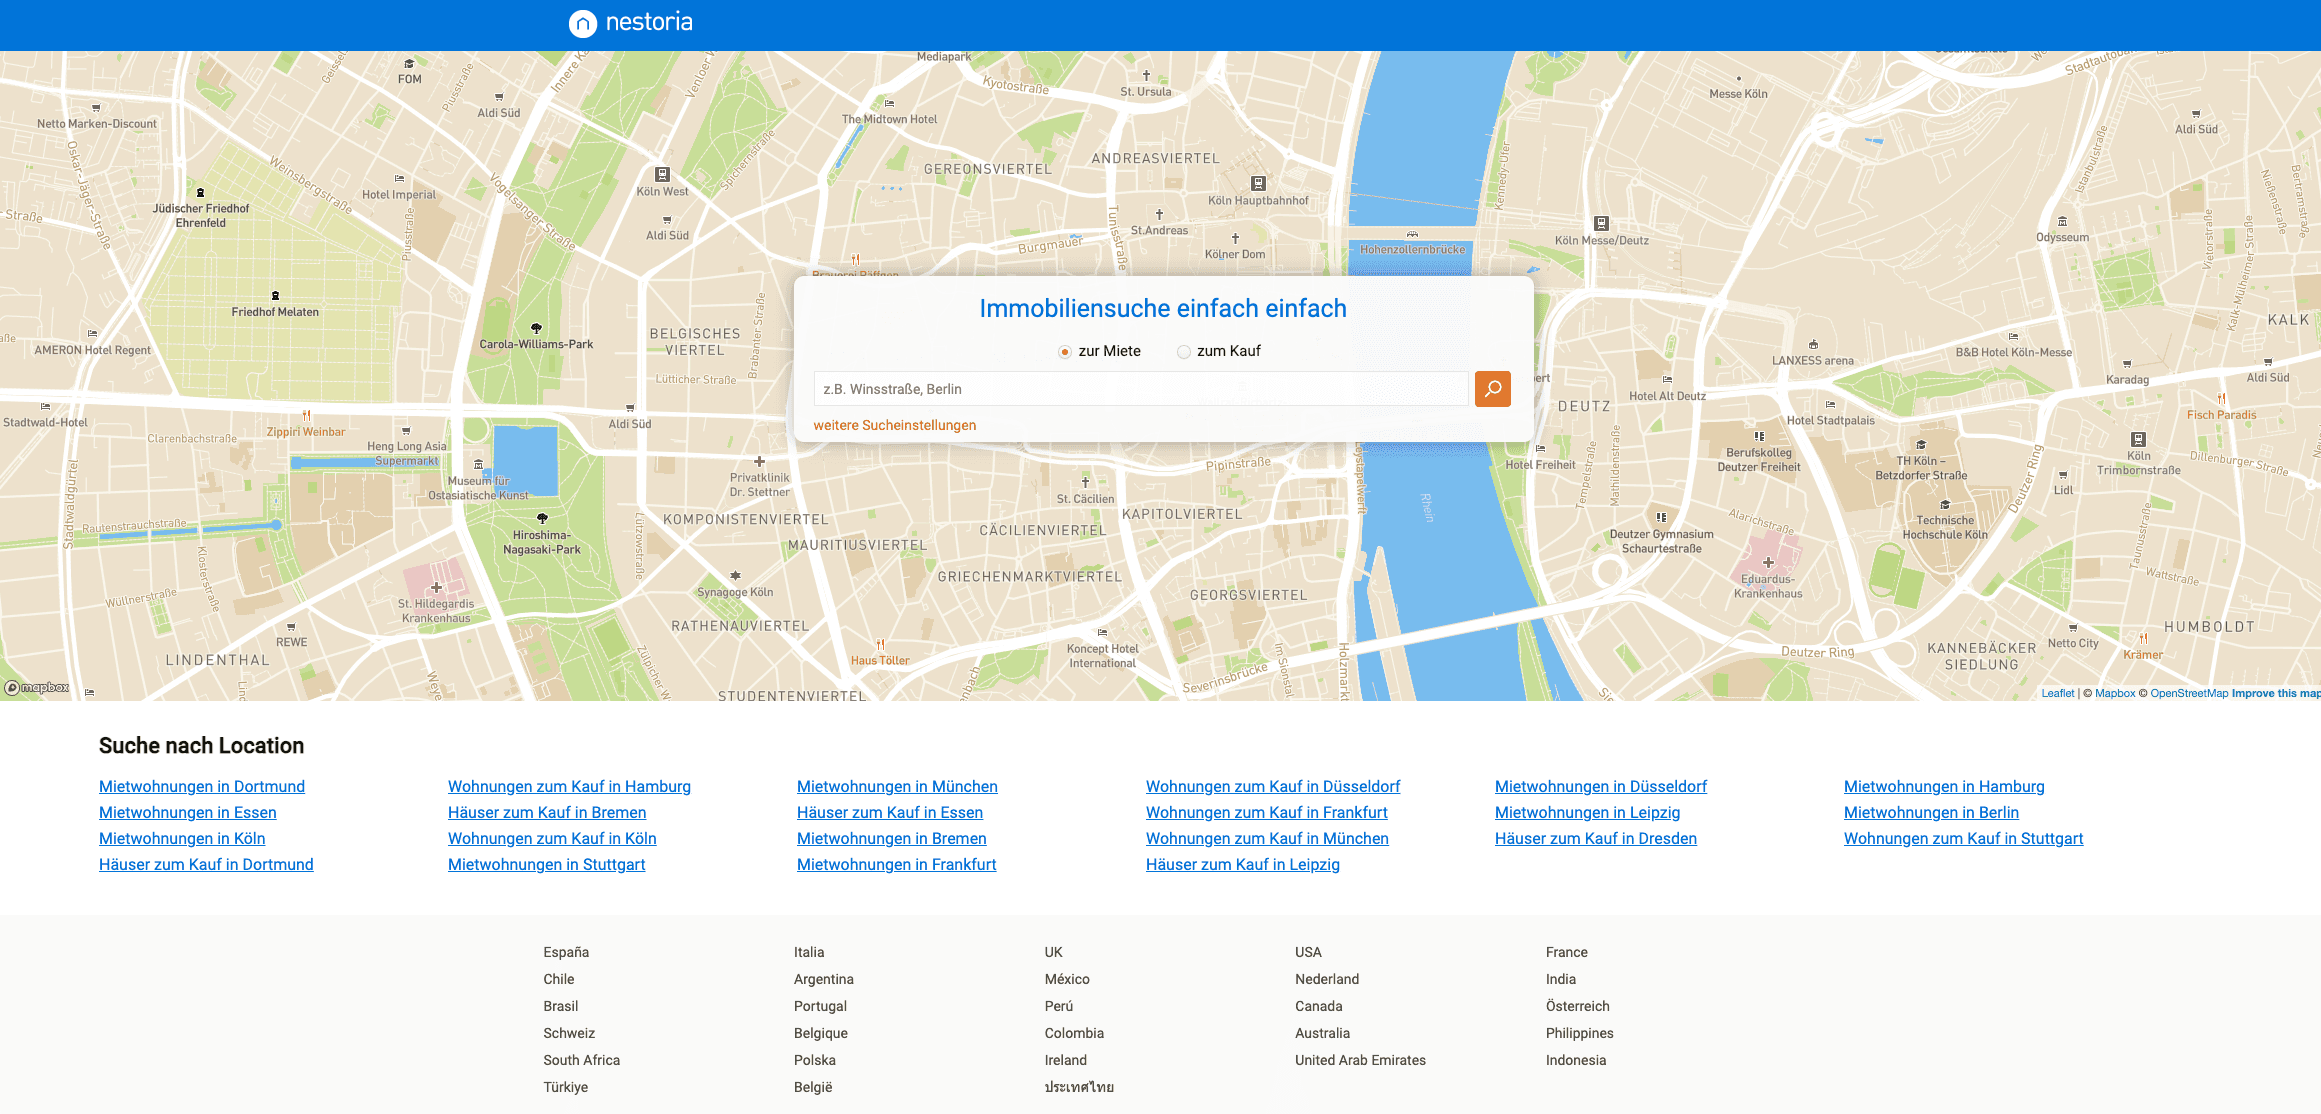Open Mietwohnungen in Köln link

tap(182, 839)
